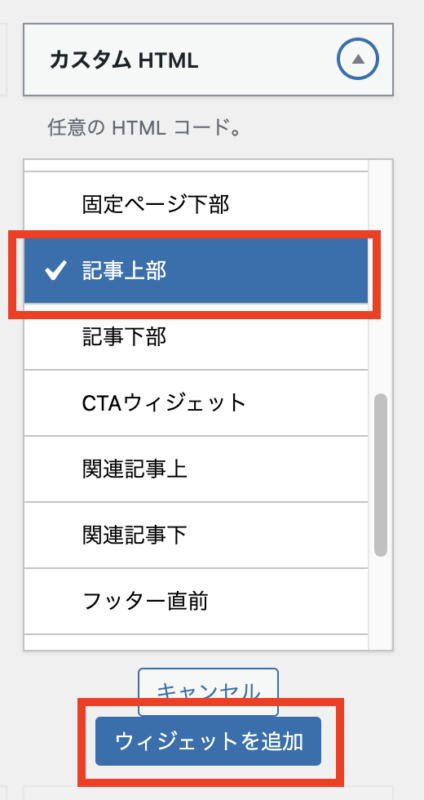This screenshot has width=424, height=800.
Task: Click the カスタム HTML widget title
Action: pos(123,61)
